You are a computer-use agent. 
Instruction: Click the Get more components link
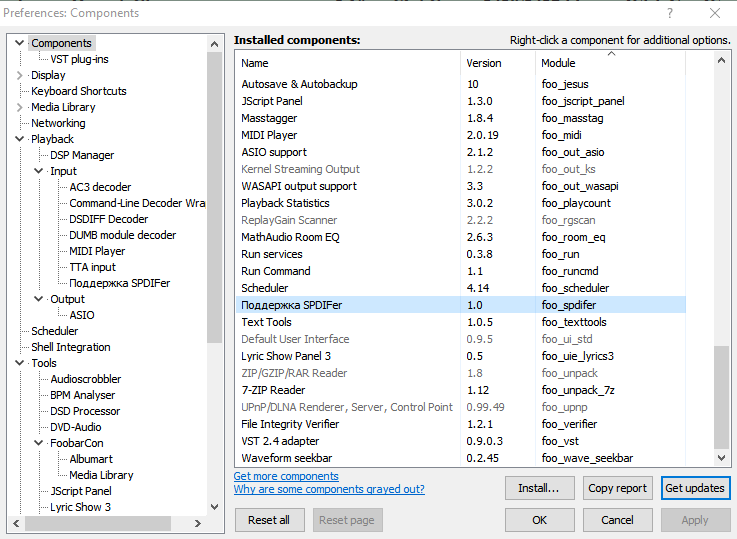click(286, 476)
